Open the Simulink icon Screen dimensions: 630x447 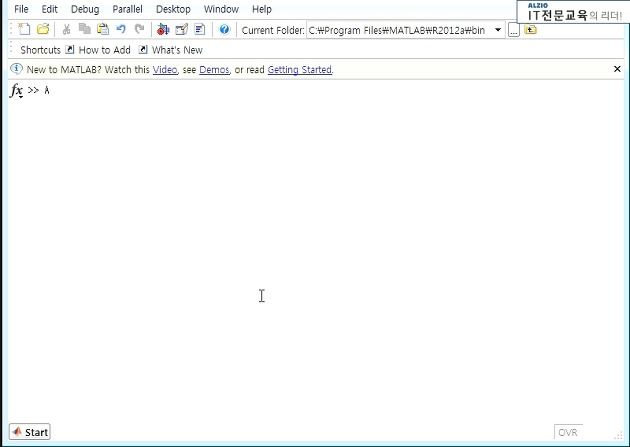click(163, 29)
